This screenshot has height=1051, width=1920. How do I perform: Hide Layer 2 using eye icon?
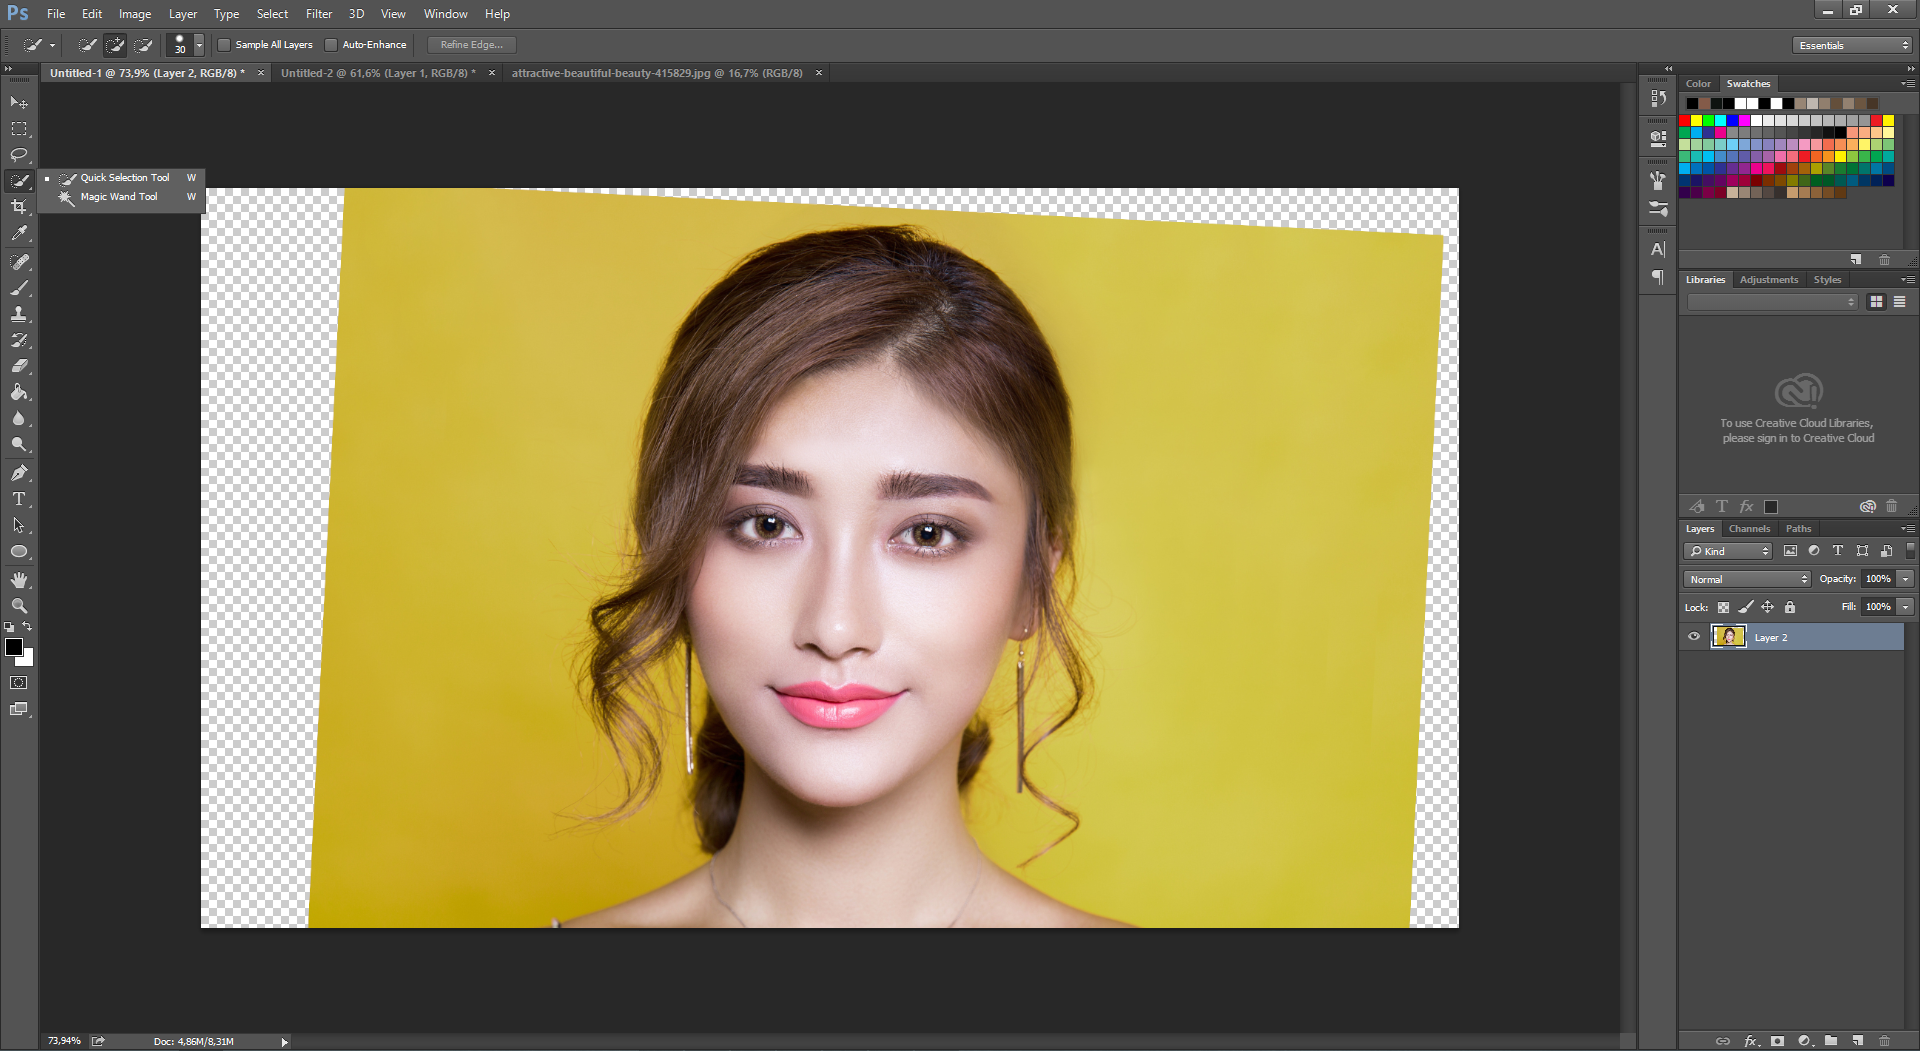(1694, 637)
